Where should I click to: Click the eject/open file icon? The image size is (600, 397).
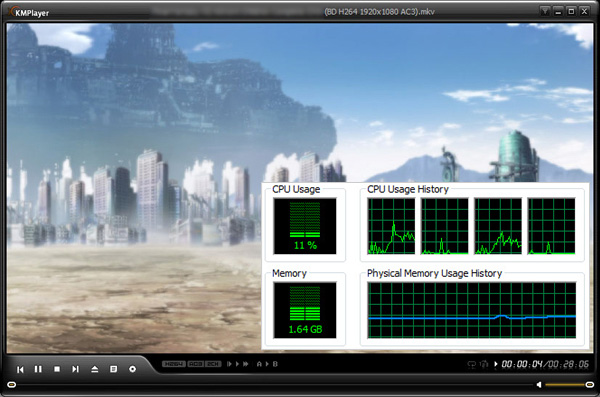click(x=95, y=369)
